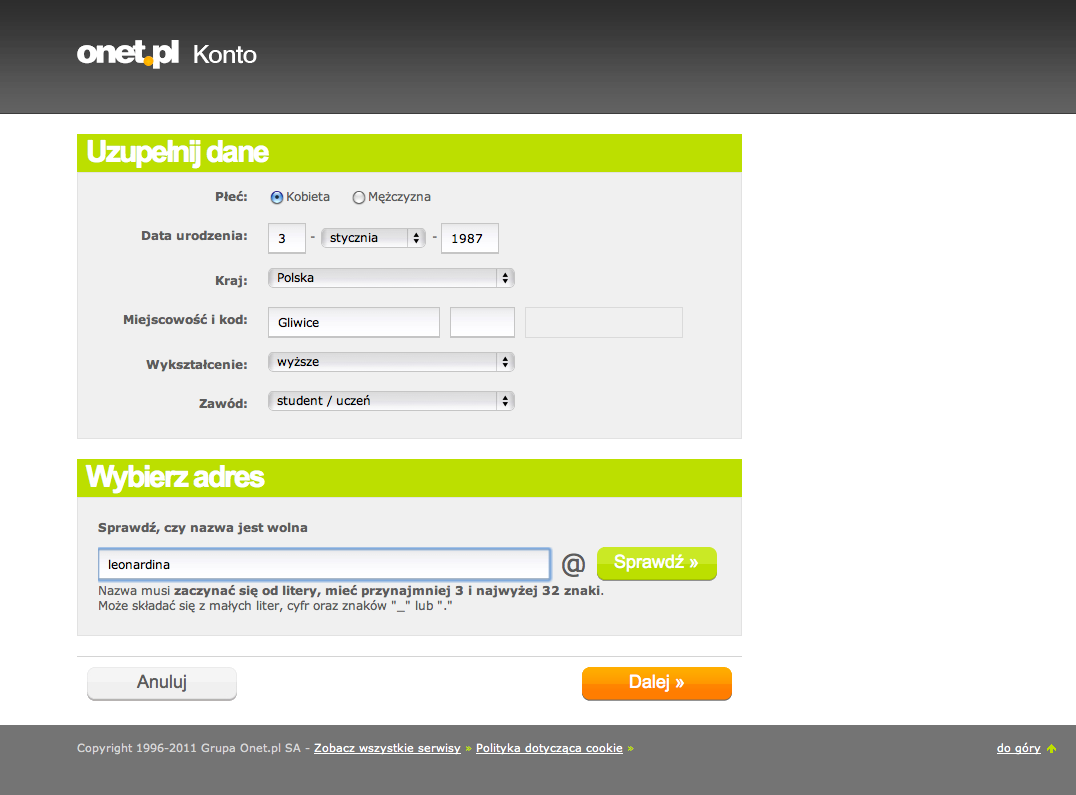The image size is (1076, 795).
Task: Select the 'Kobieta' gender option
Action: point(276,197)
